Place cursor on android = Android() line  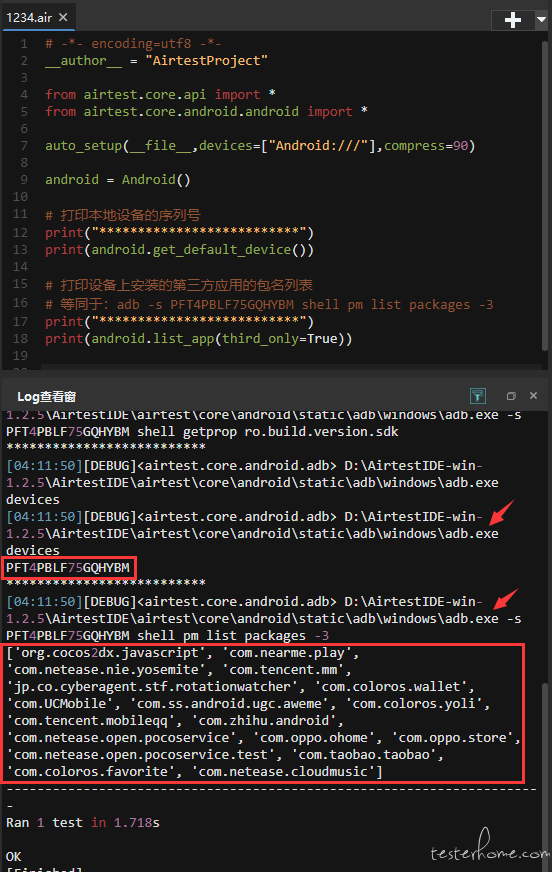click(118, 180)
